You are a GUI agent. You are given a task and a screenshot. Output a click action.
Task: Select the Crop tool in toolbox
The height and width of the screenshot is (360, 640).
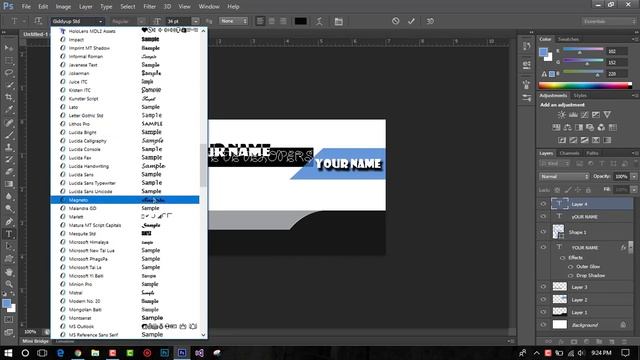tap(9, 97)
